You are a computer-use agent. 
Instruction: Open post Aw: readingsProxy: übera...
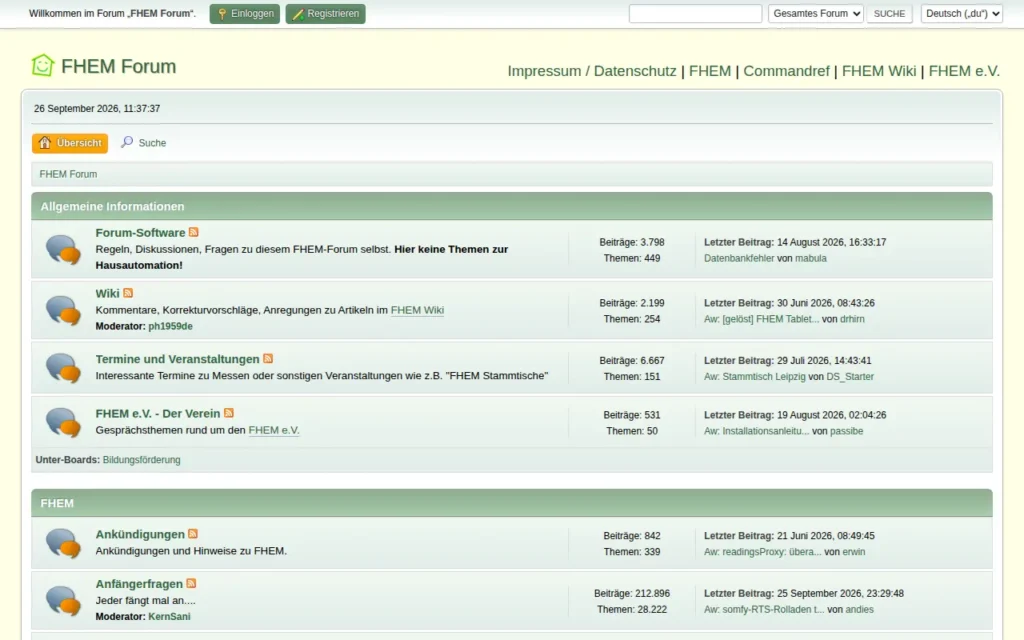(763, 552)
